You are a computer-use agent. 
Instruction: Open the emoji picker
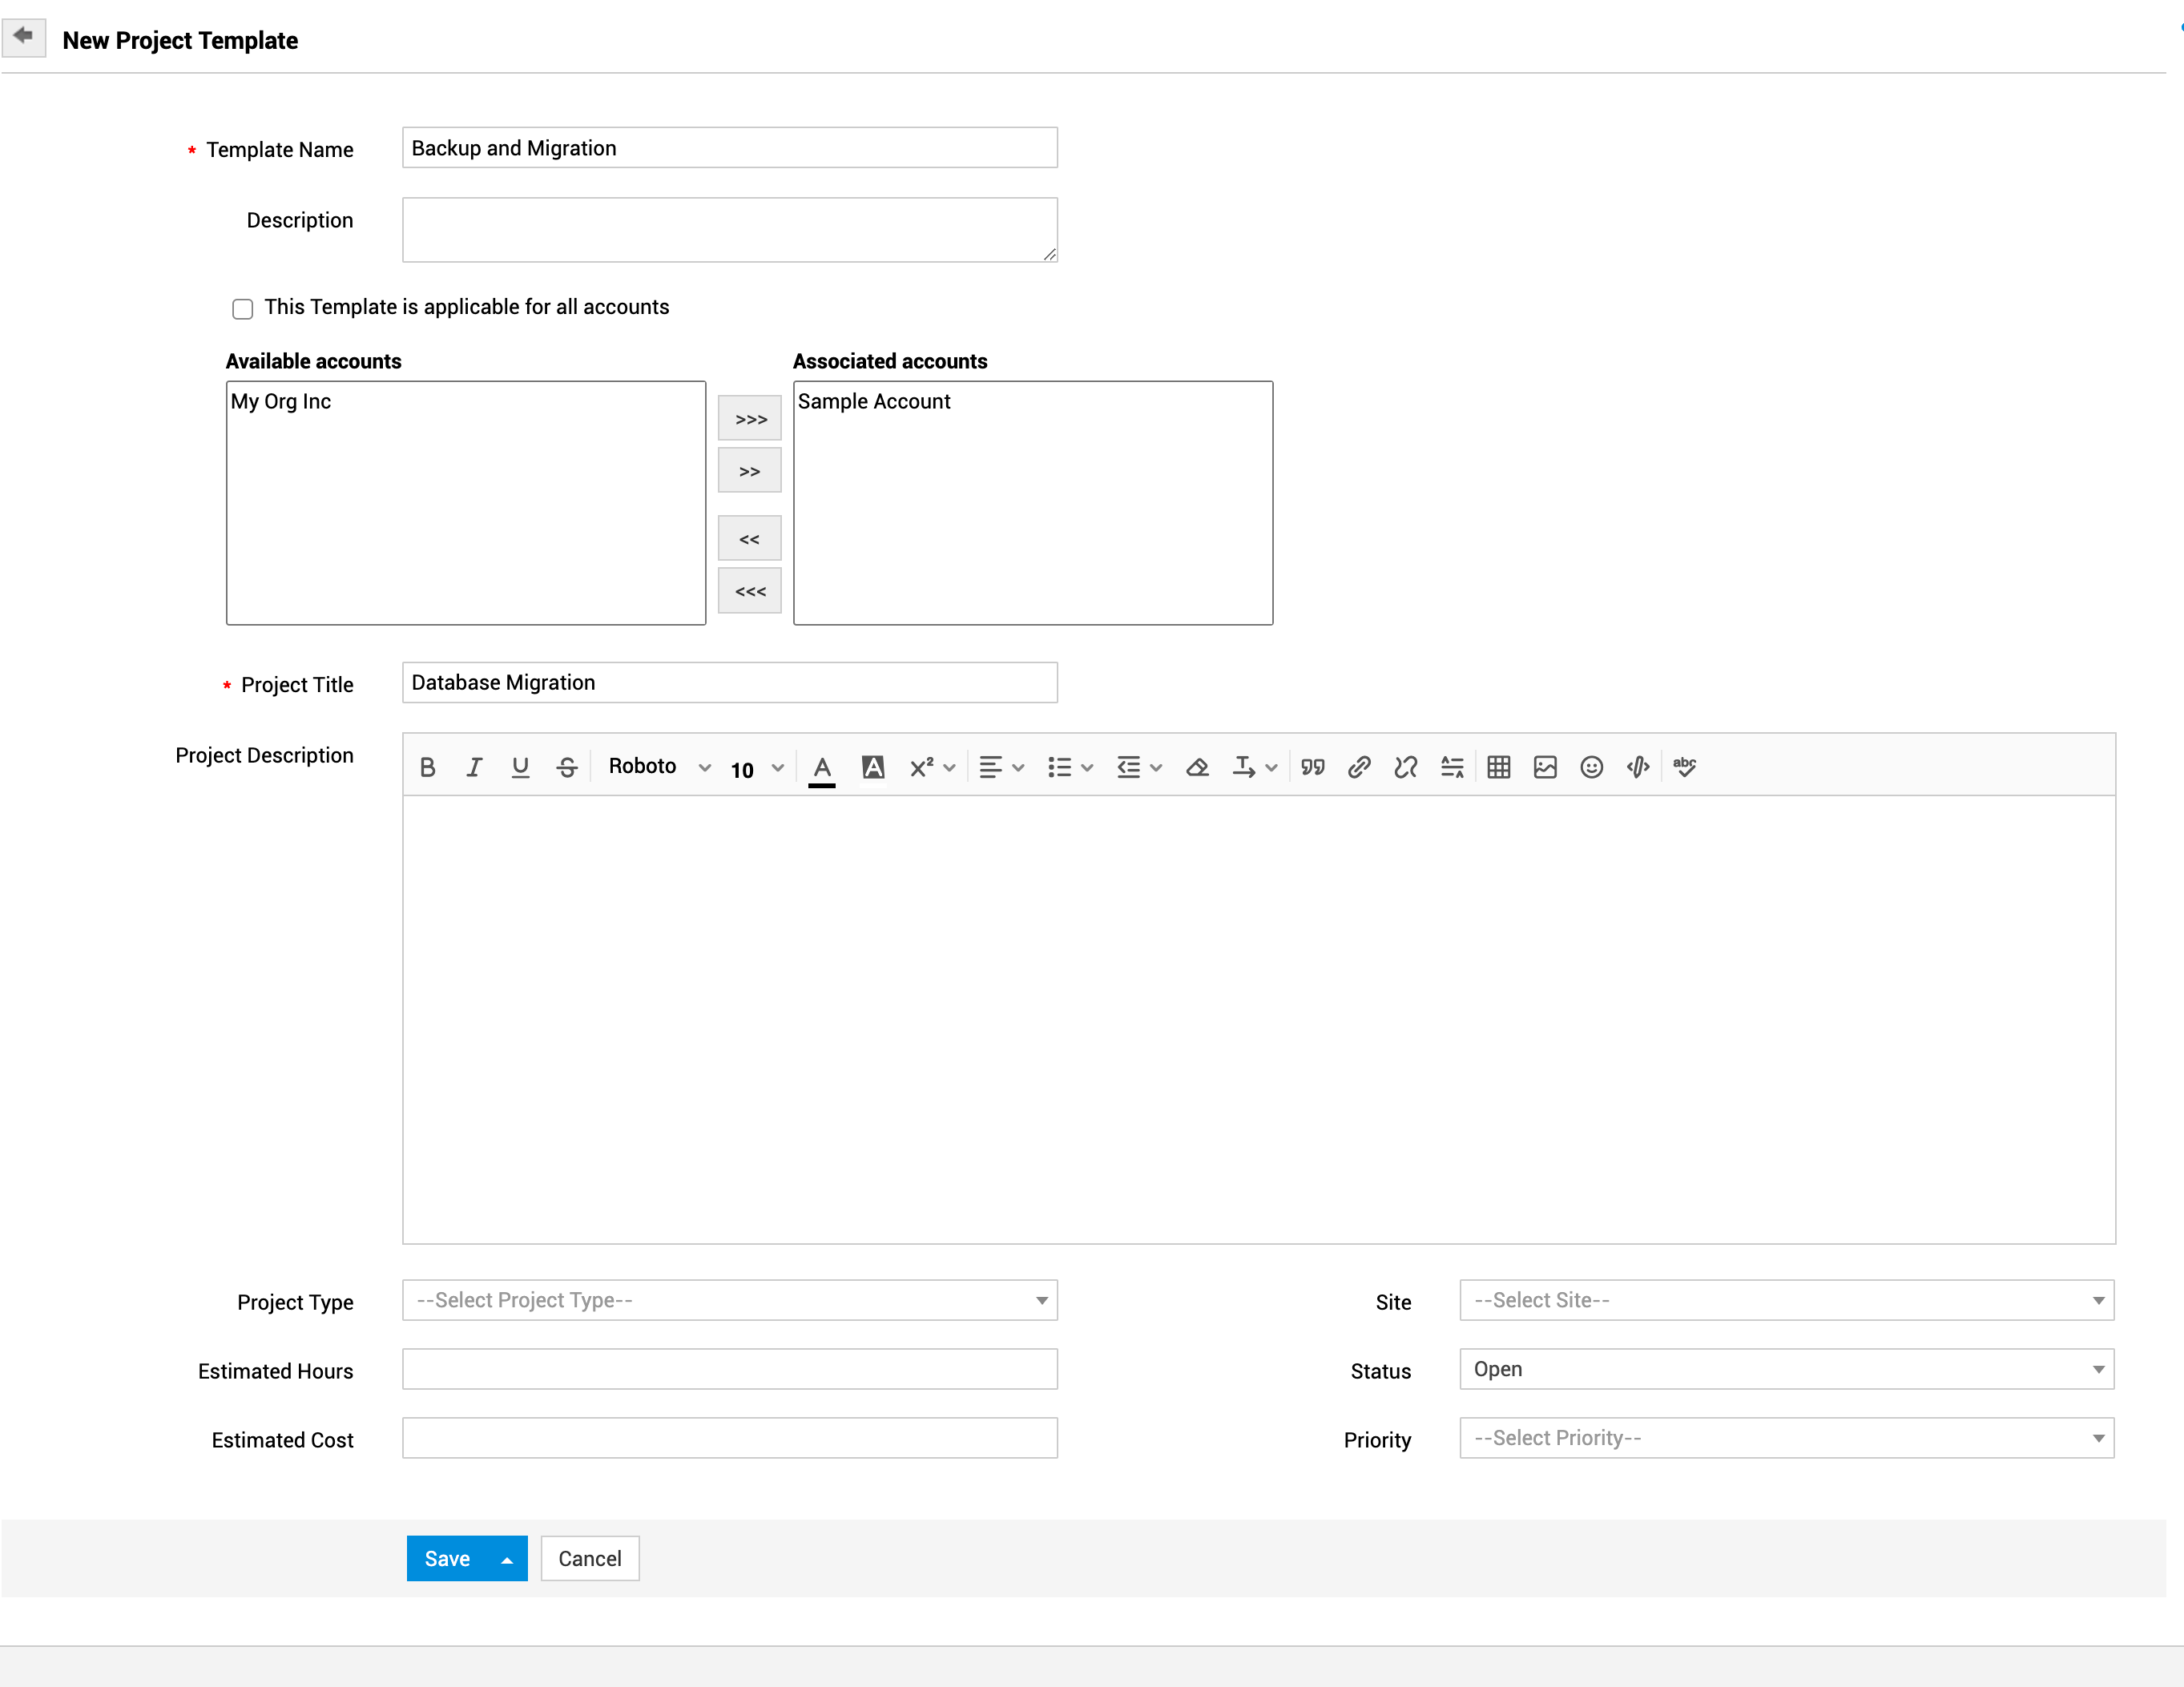coord(1591,767)
